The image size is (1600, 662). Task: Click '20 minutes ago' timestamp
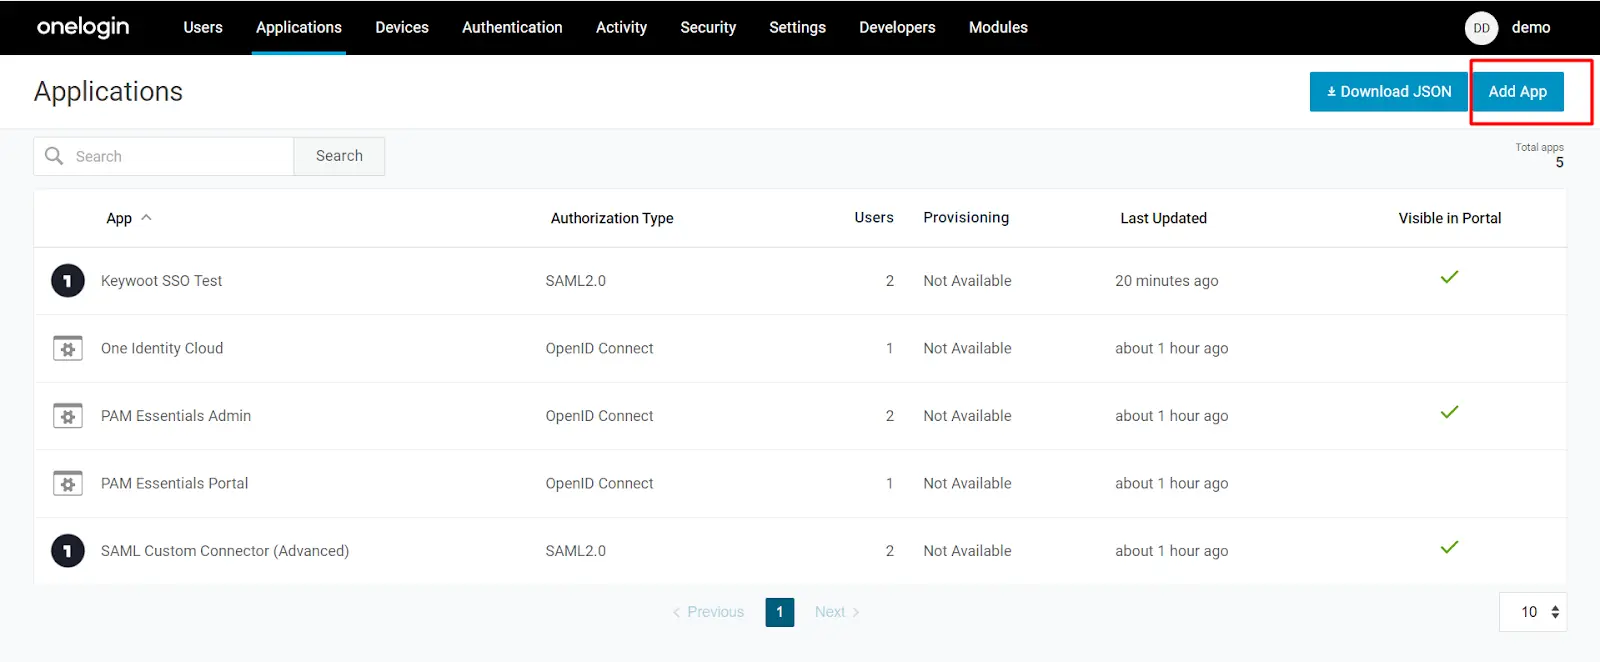point(1167,281)
